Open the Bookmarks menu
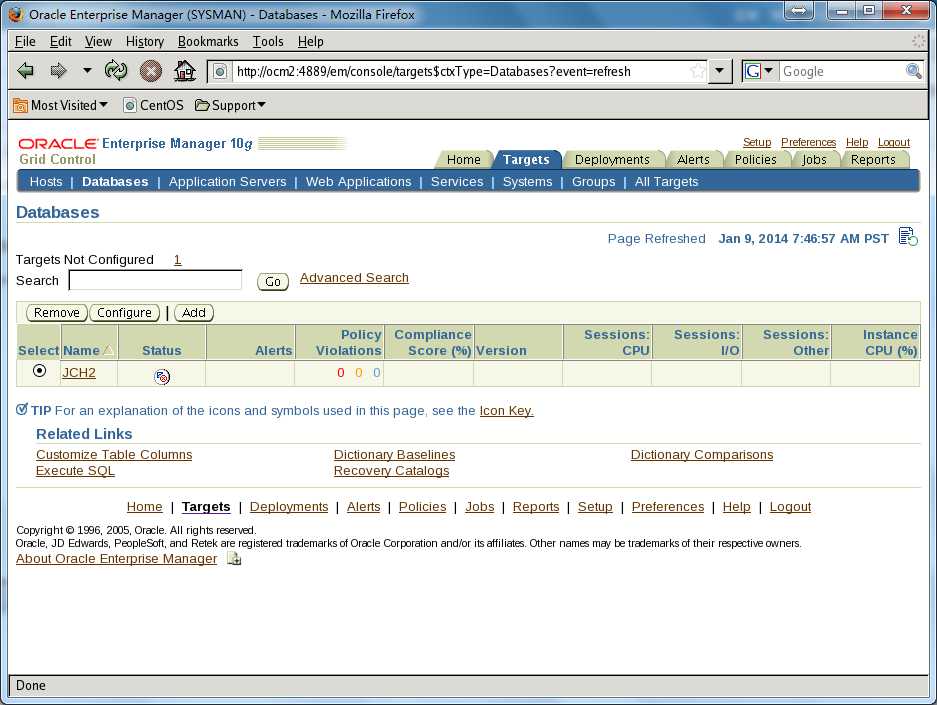The width and height of the screenshot is (937, 705). 208,41
